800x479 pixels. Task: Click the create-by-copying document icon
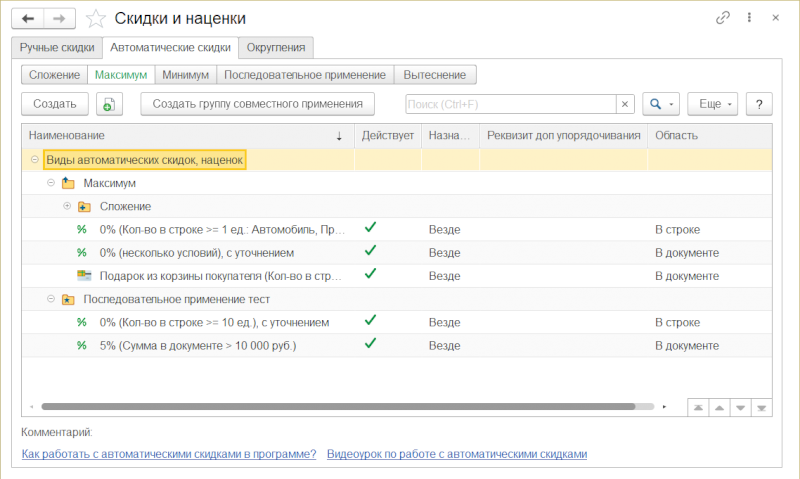pyautogui.click(x=109, y=104)
